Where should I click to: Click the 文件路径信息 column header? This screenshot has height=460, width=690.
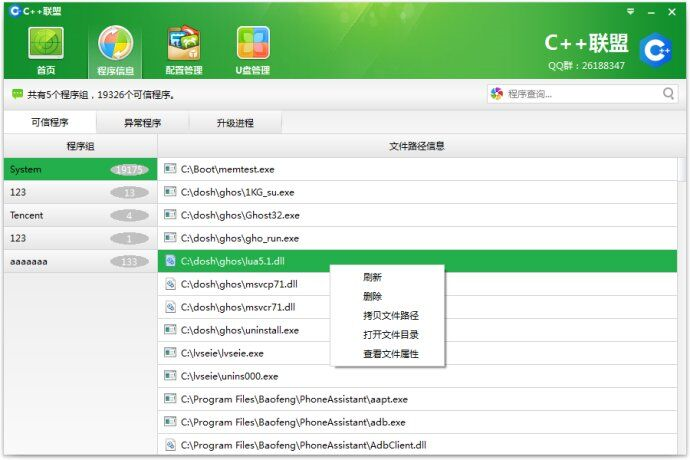[417, 146]
